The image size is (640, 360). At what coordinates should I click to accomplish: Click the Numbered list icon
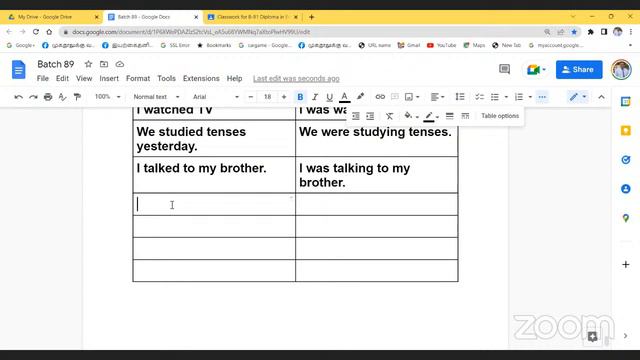[x=519, y=97]
